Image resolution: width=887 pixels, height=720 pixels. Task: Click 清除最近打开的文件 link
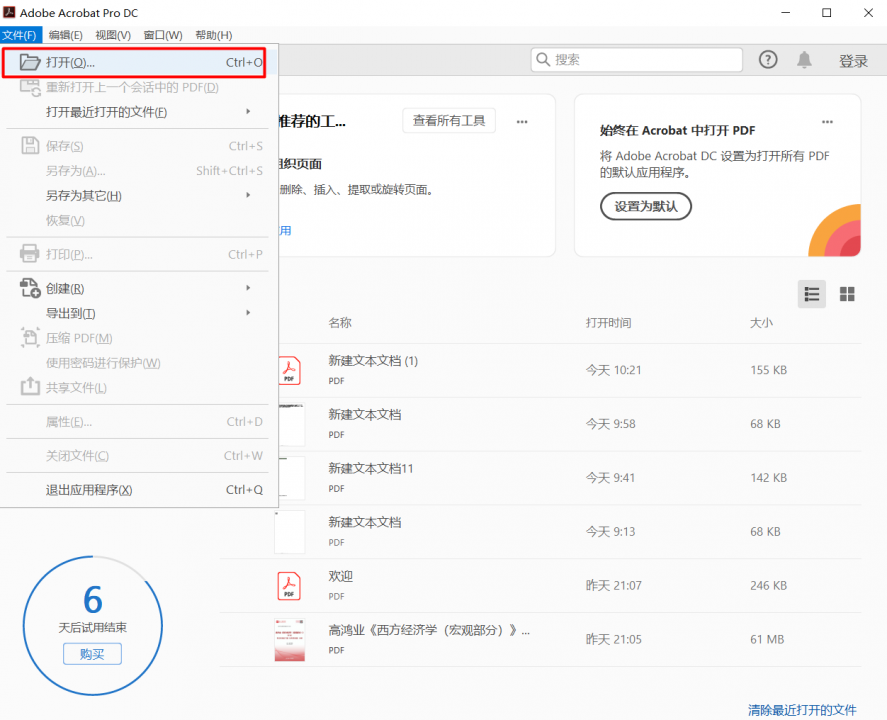point(802,710)
